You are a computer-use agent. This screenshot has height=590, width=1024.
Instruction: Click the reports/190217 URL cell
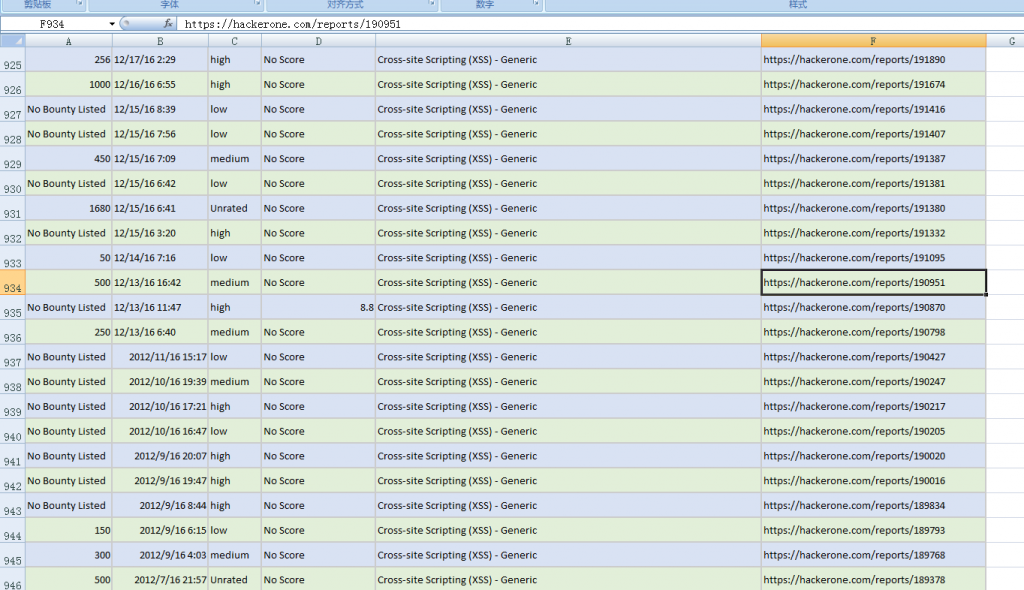pos(873,406)
